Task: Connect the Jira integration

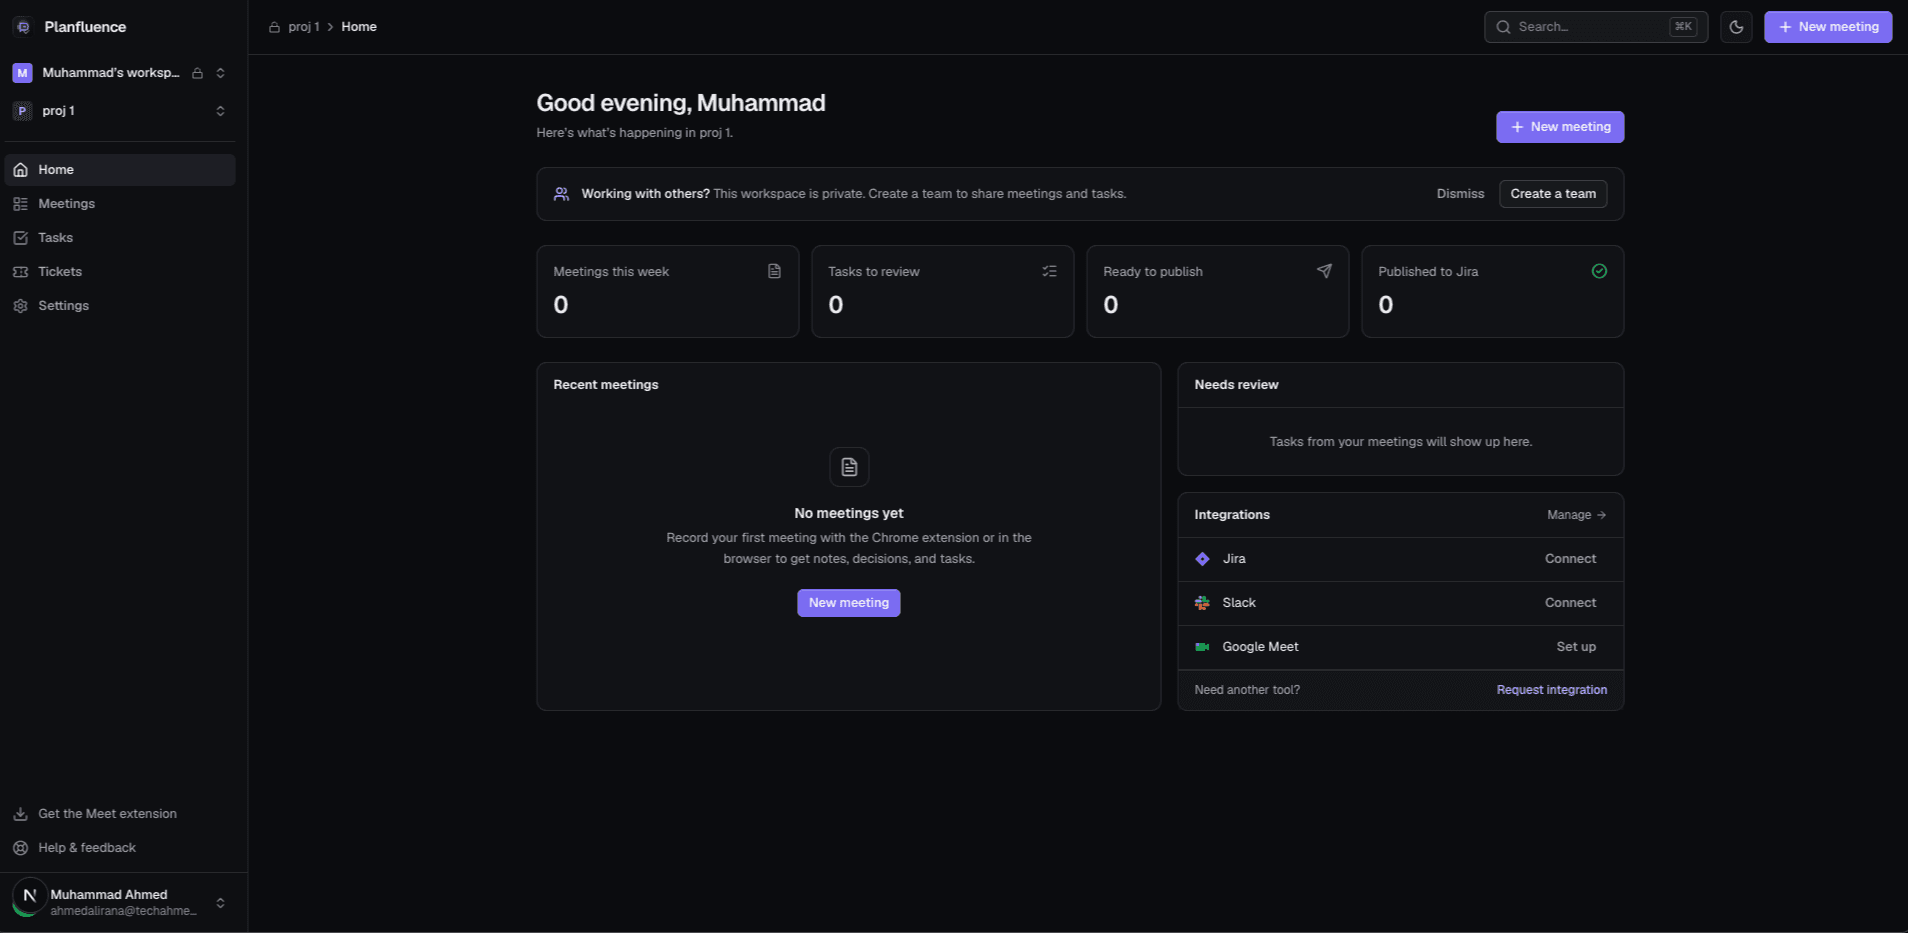Action: (x=1570, y=559)
